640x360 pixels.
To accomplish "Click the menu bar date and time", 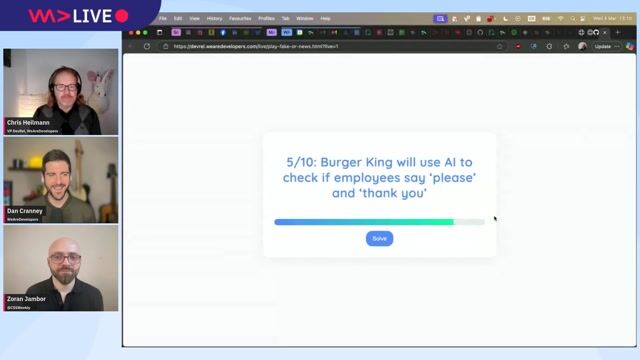I will (612, 19).
